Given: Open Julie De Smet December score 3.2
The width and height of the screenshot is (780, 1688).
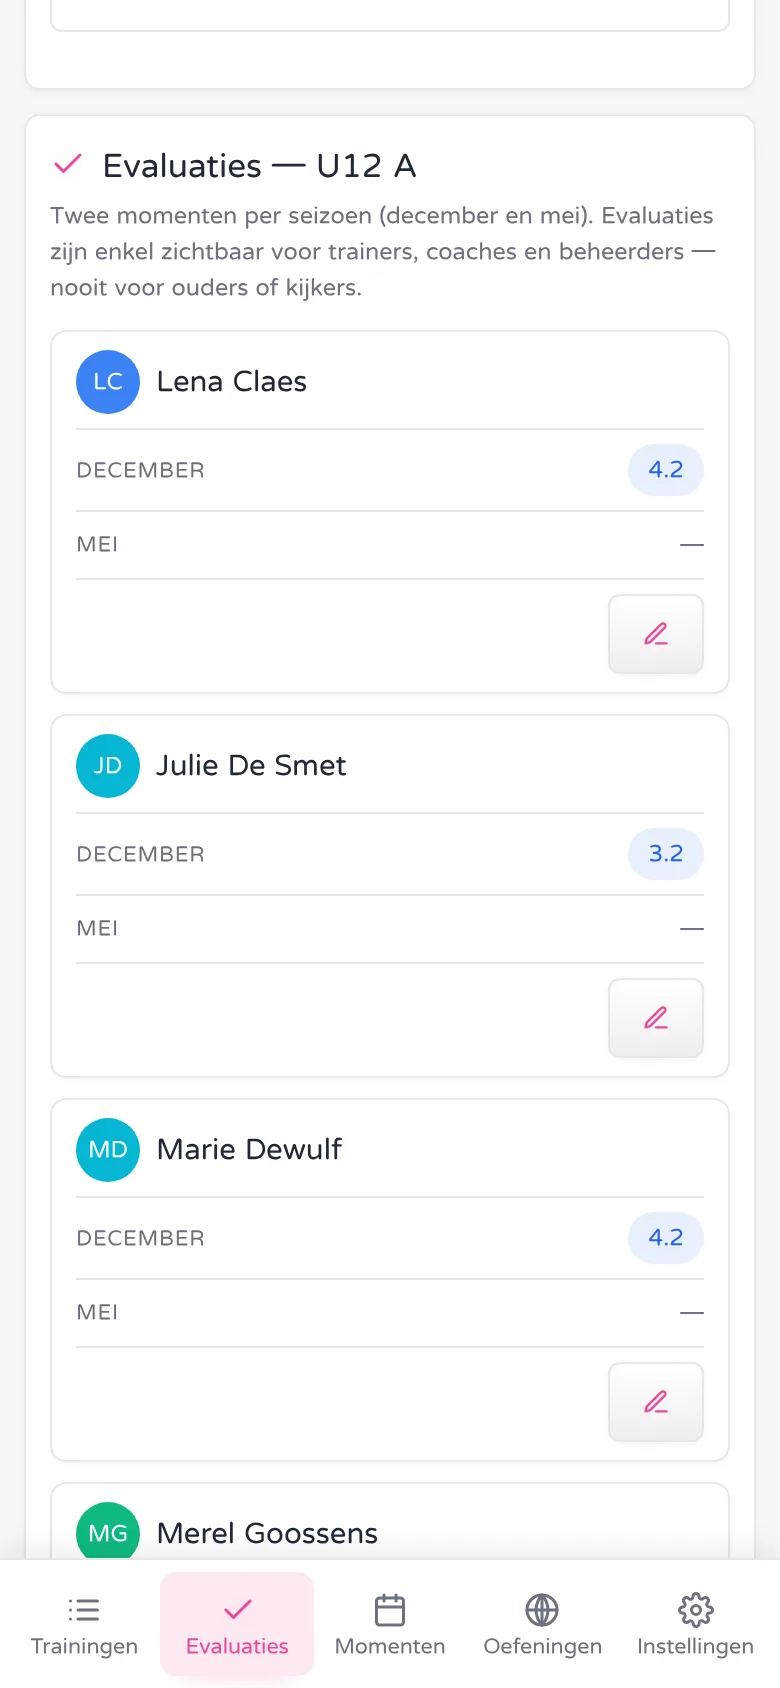Looking at the screenshot, I should (666, 854).
